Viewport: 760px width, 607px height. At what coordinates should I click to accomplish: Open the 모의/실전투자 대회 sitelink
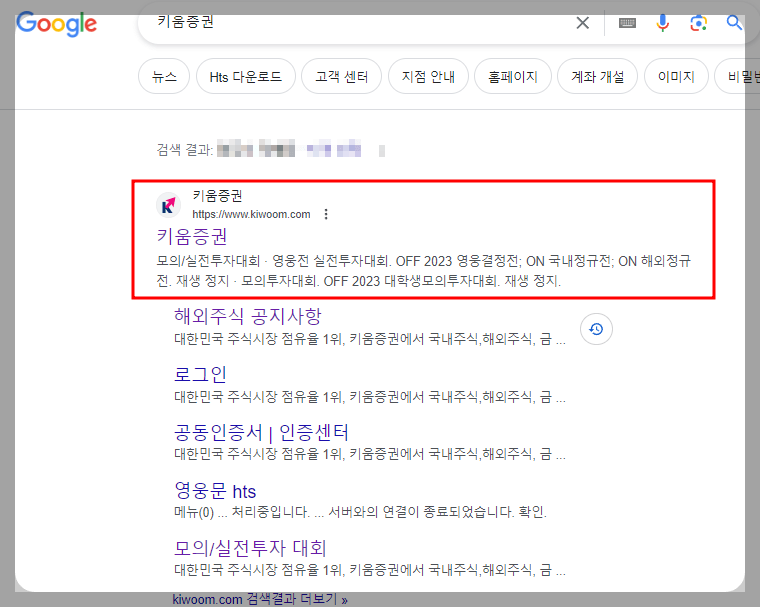(x=250, y=548)
